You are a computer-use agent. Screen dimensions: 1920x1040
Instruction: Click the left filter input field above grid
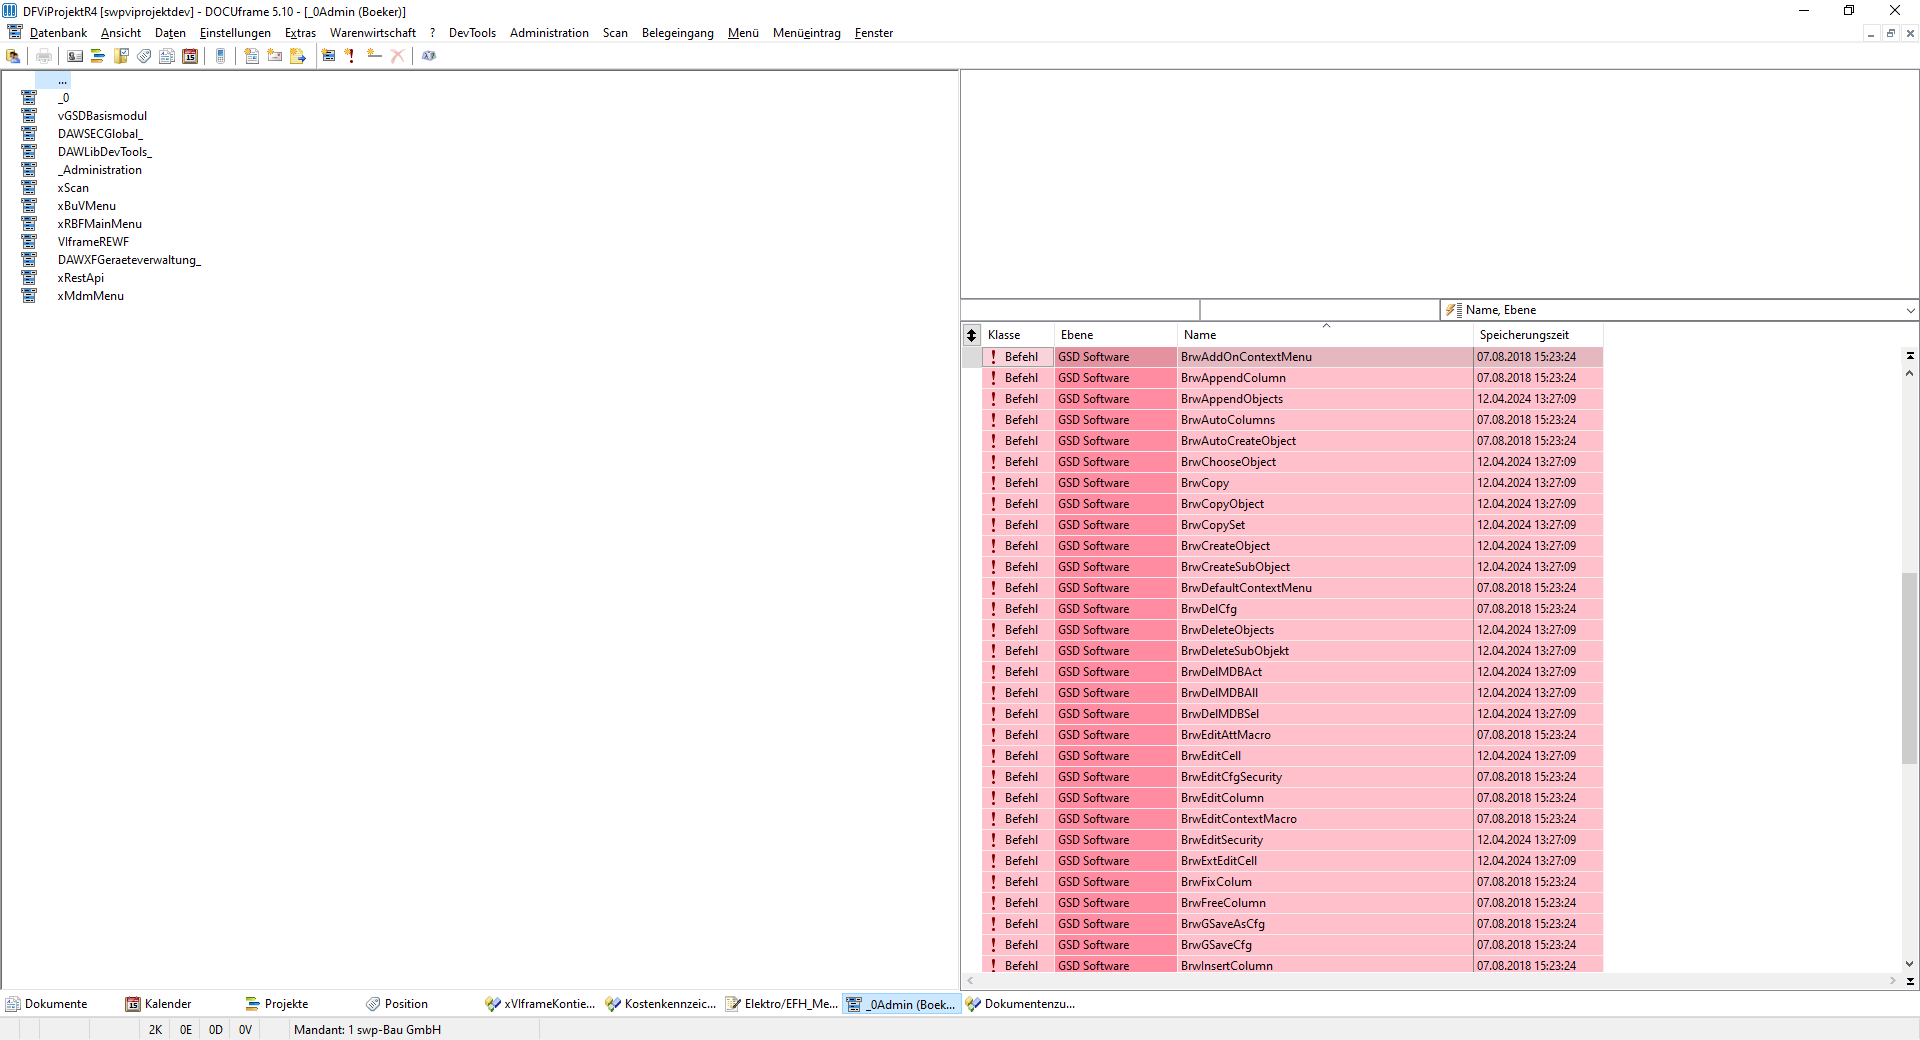pyautogui.click(x=1080, y=310)
